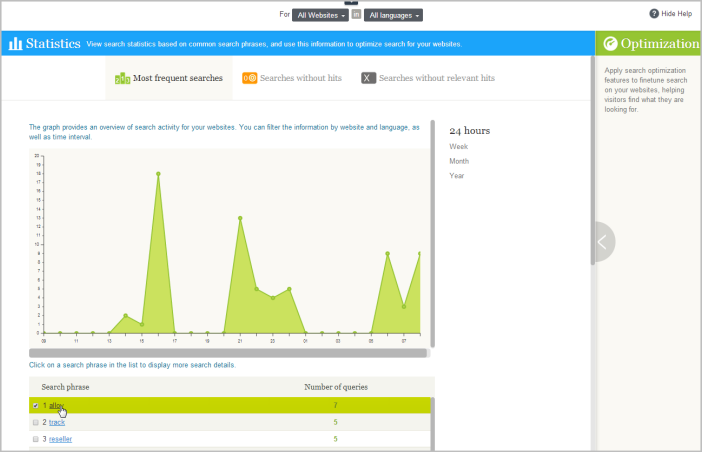Click the Most frequent searches podium icon

122,78
